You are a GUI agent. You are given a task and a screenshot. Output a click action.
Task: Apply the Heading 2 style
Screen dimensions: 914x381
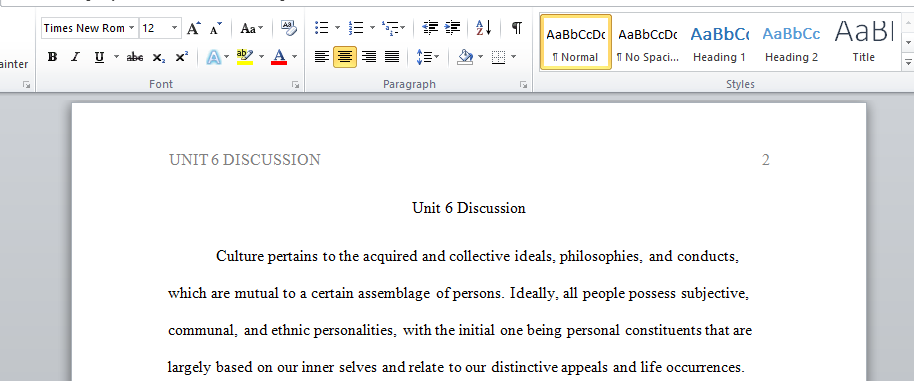(x=791, y=42)
